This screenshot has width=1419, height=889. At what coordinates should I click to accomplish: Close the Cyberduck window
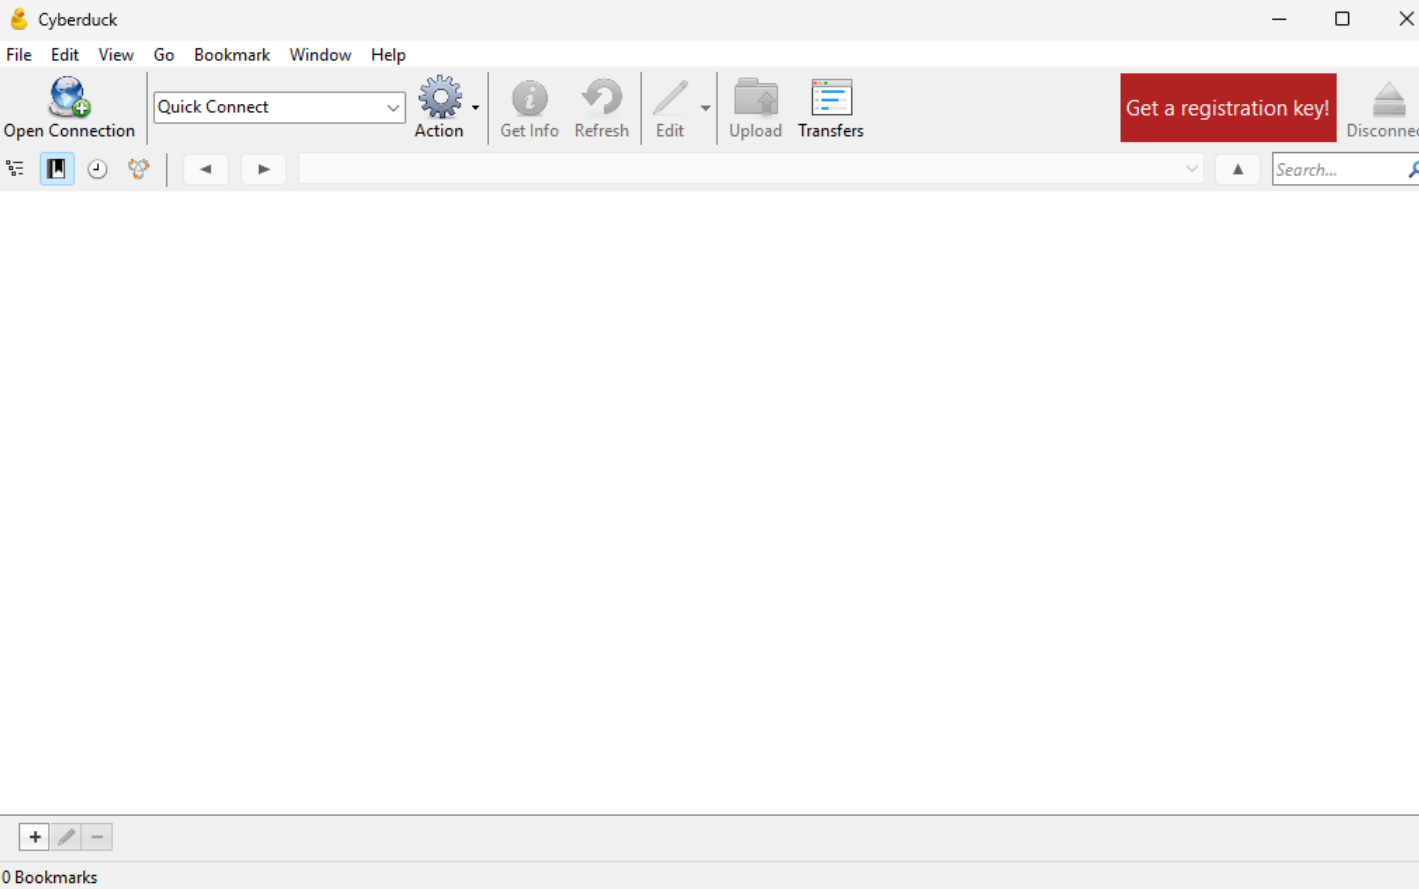tap(1405, 19)
